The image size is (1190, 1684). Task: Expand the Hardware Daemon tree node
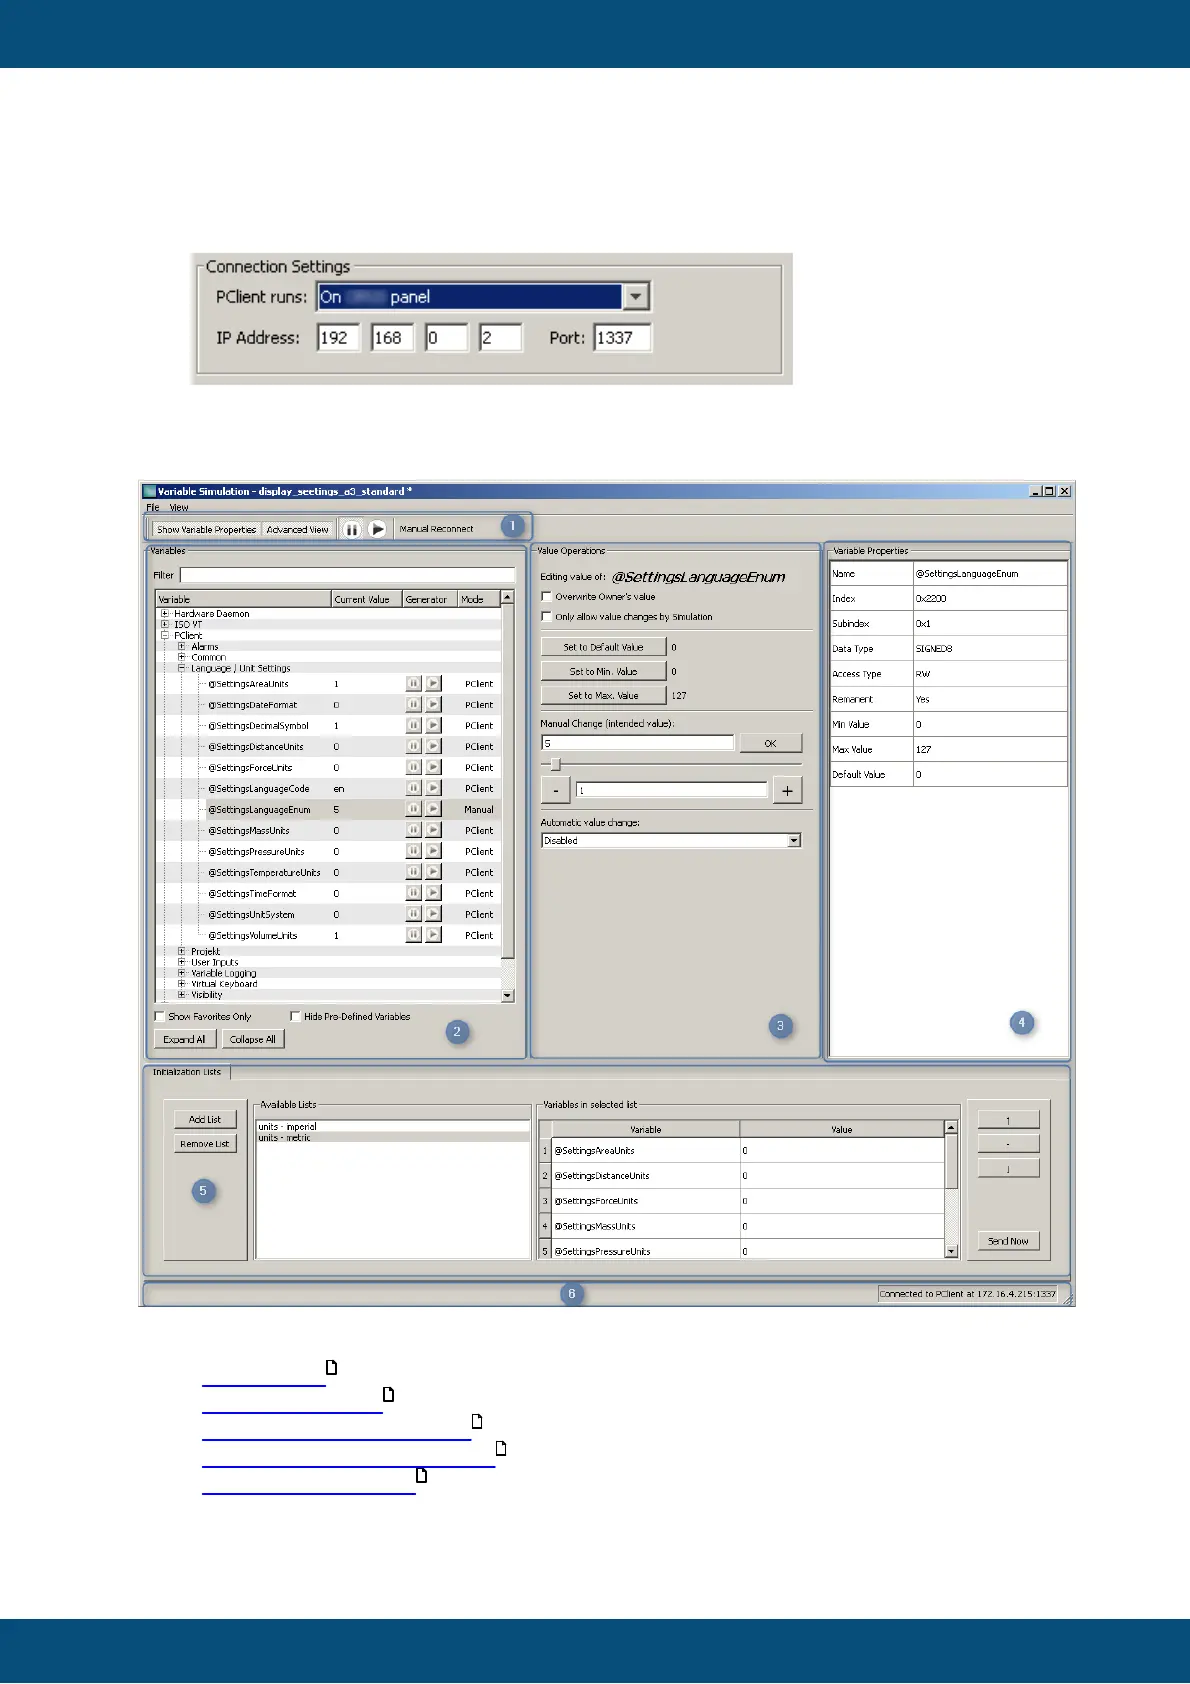coord(165,614)
